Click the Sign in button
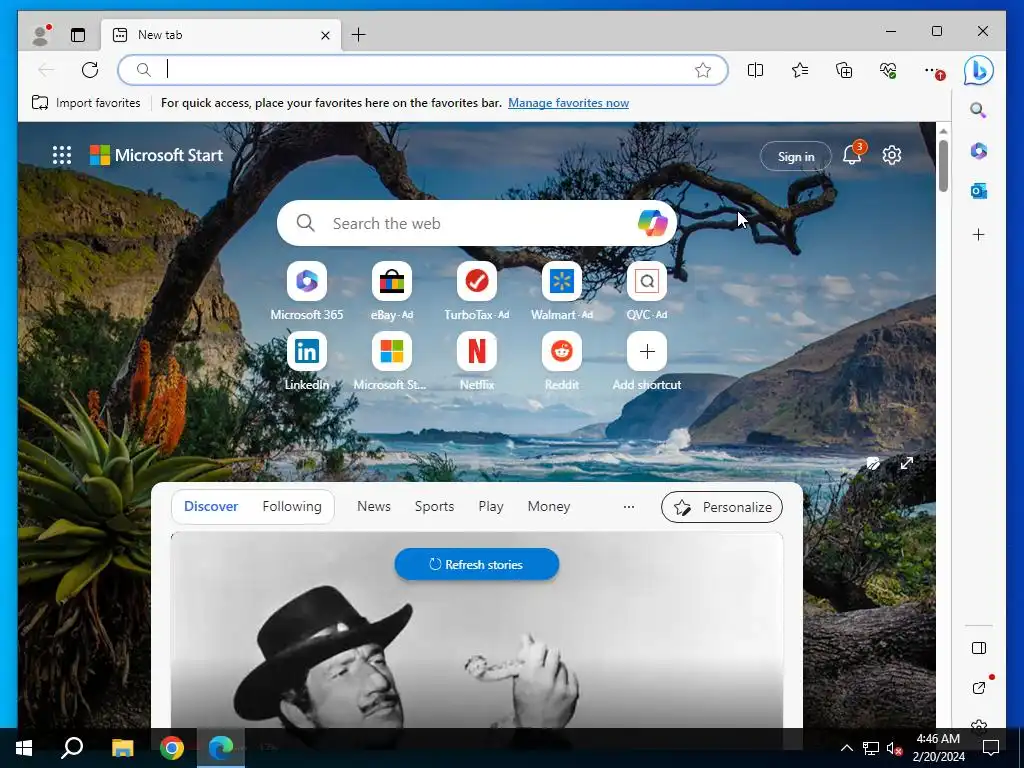 click(x=795, y=157)
